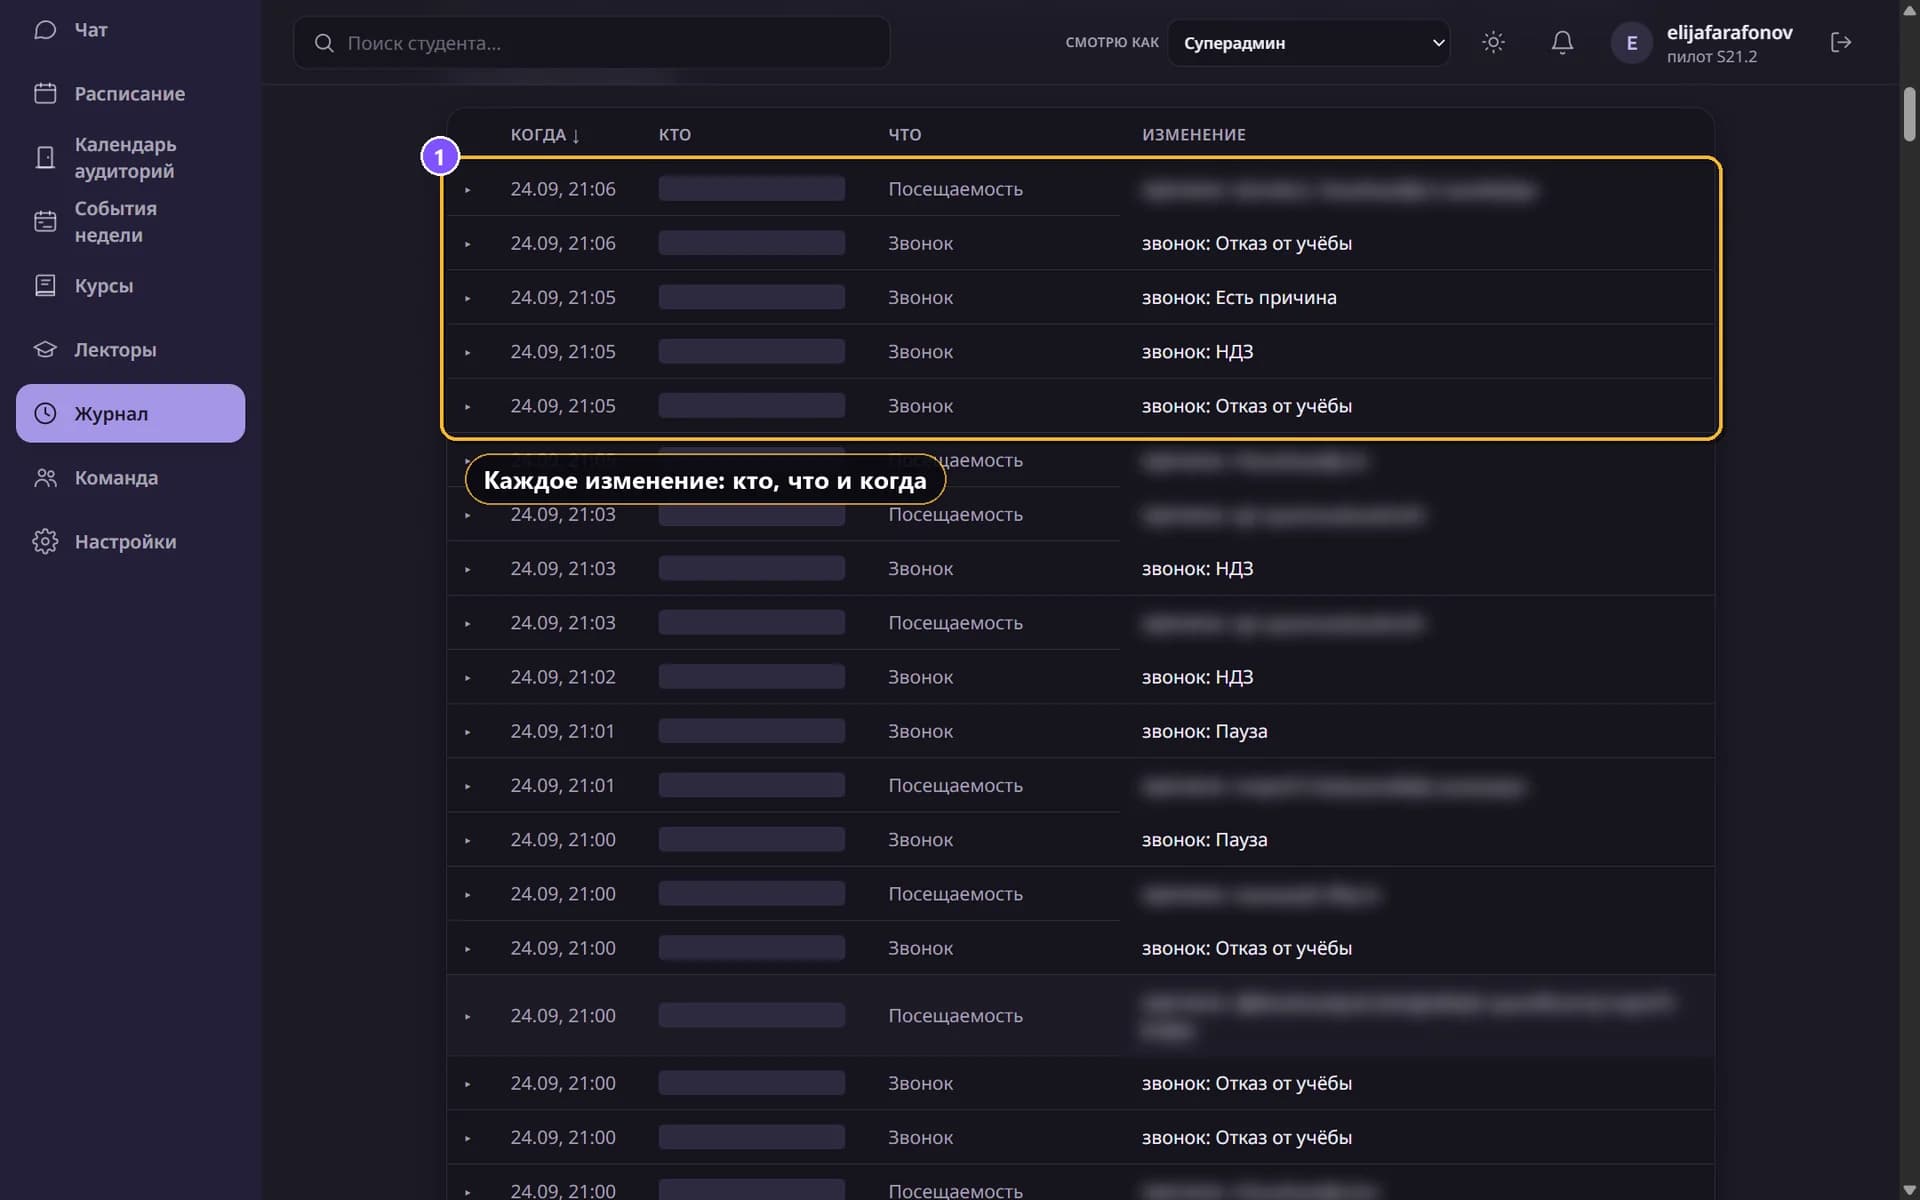This screenshot has height=1200, width=1920.
Task: Click the Команда people icon
Action: (45, 478)
